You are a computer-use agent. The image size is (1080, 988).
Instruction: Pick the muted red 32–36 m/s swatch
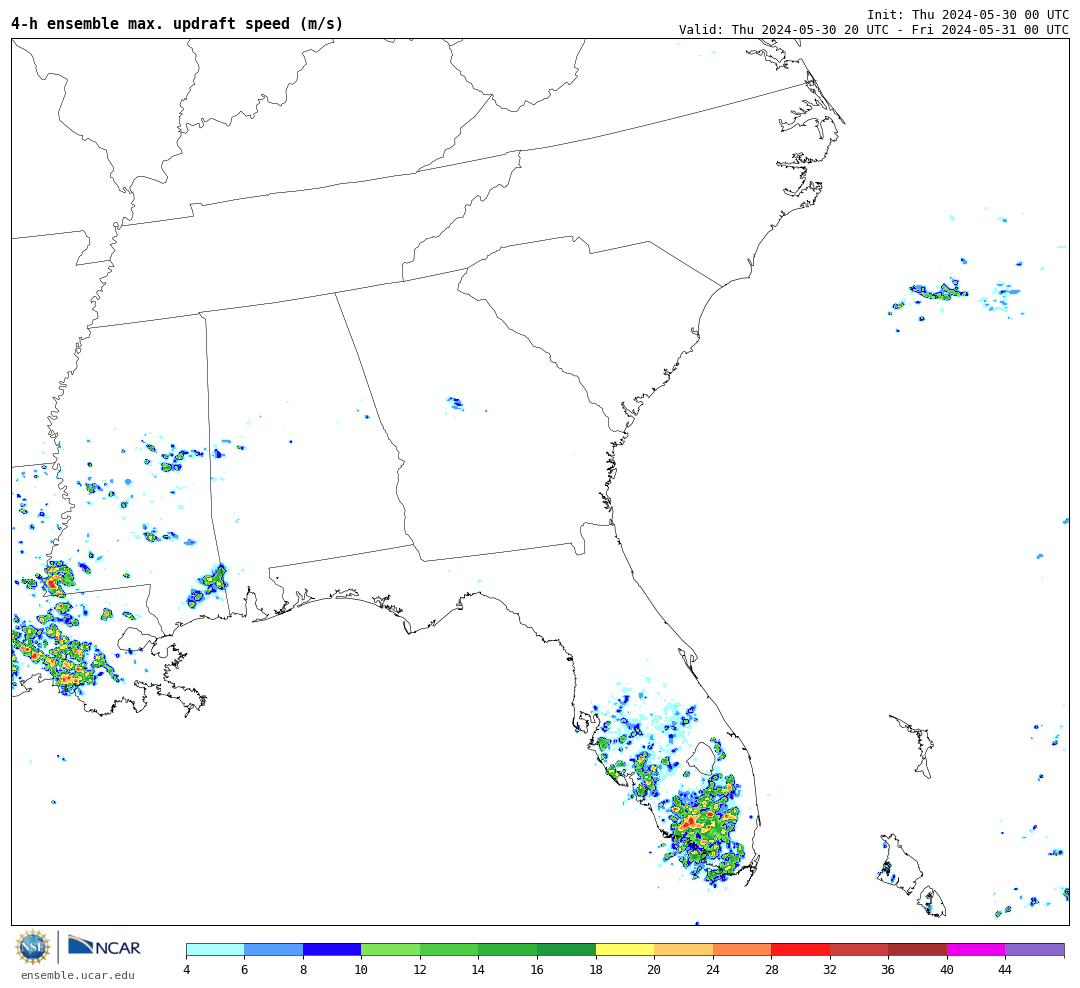pyautogui.click(x=859, y=949)
